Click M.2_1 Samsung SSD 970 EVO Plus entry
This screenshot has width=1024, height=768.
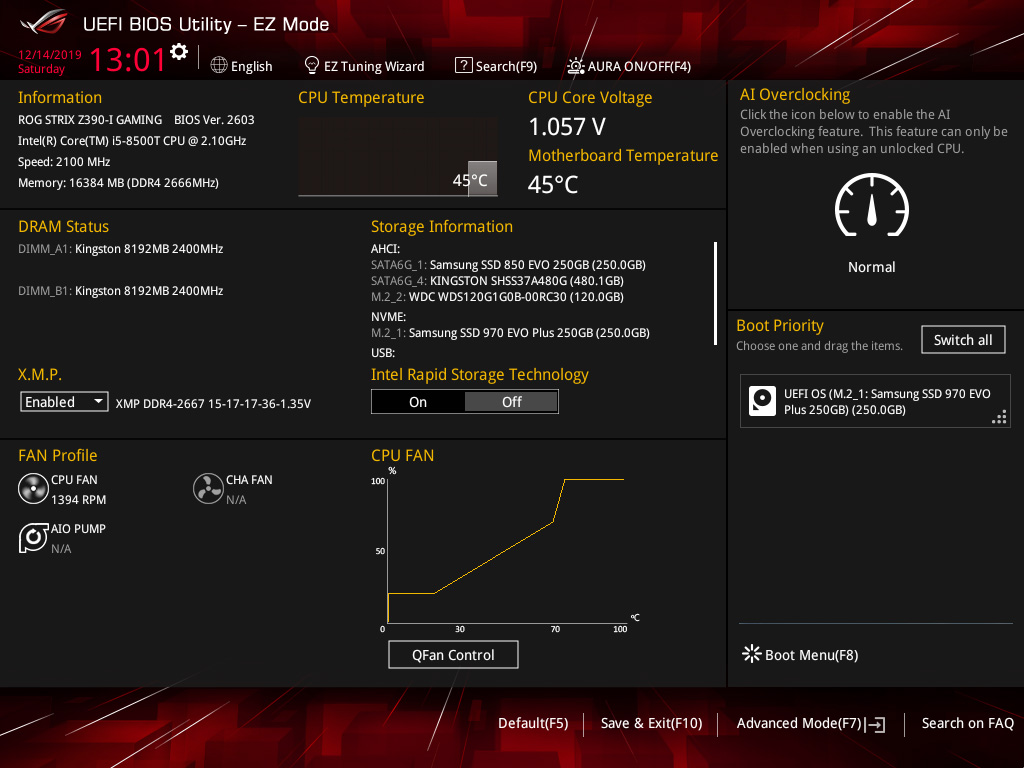pos(510,332)
